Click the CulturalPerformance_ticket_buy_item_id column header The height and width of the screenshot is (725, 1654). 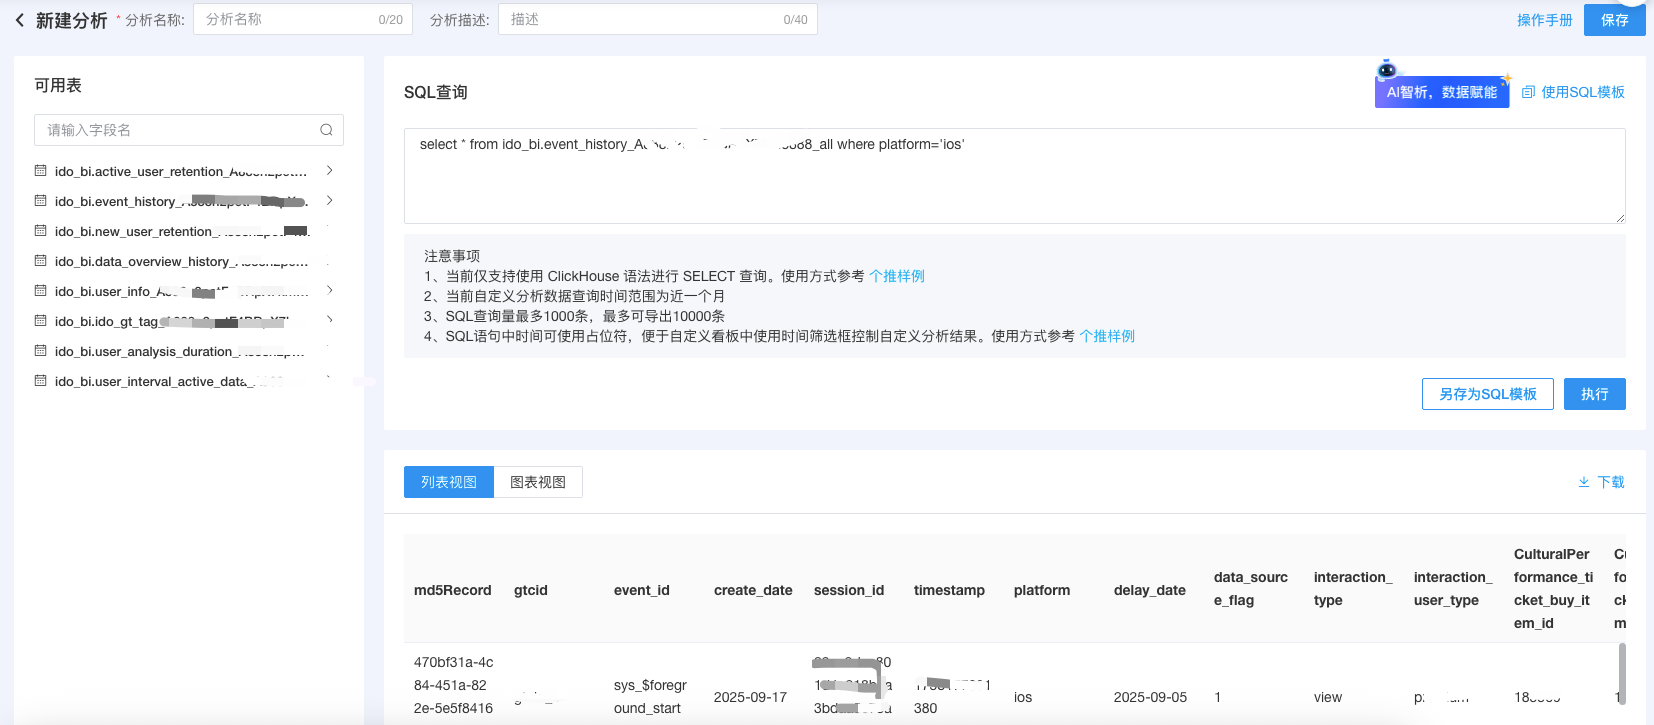[x=1552, y=589]
